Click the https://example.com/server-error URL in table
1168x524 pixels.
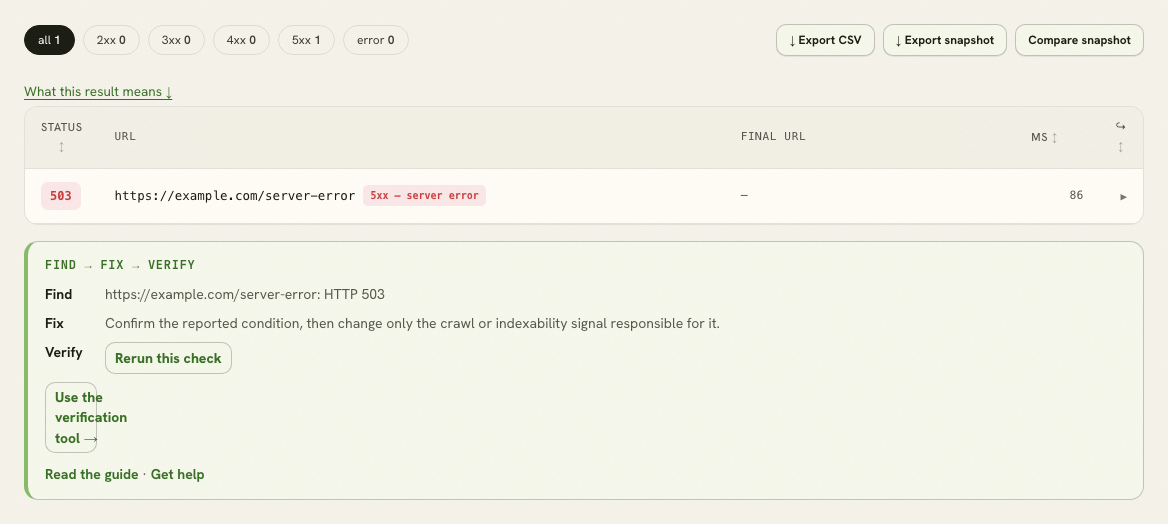coord(235,196)
